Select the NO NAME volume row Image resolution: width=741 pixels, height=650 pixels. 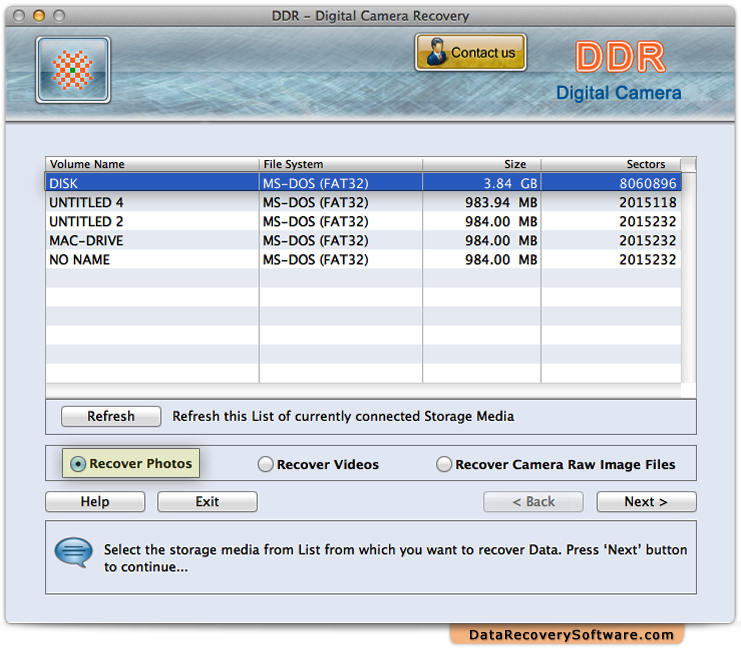click(x=363, y=260)
